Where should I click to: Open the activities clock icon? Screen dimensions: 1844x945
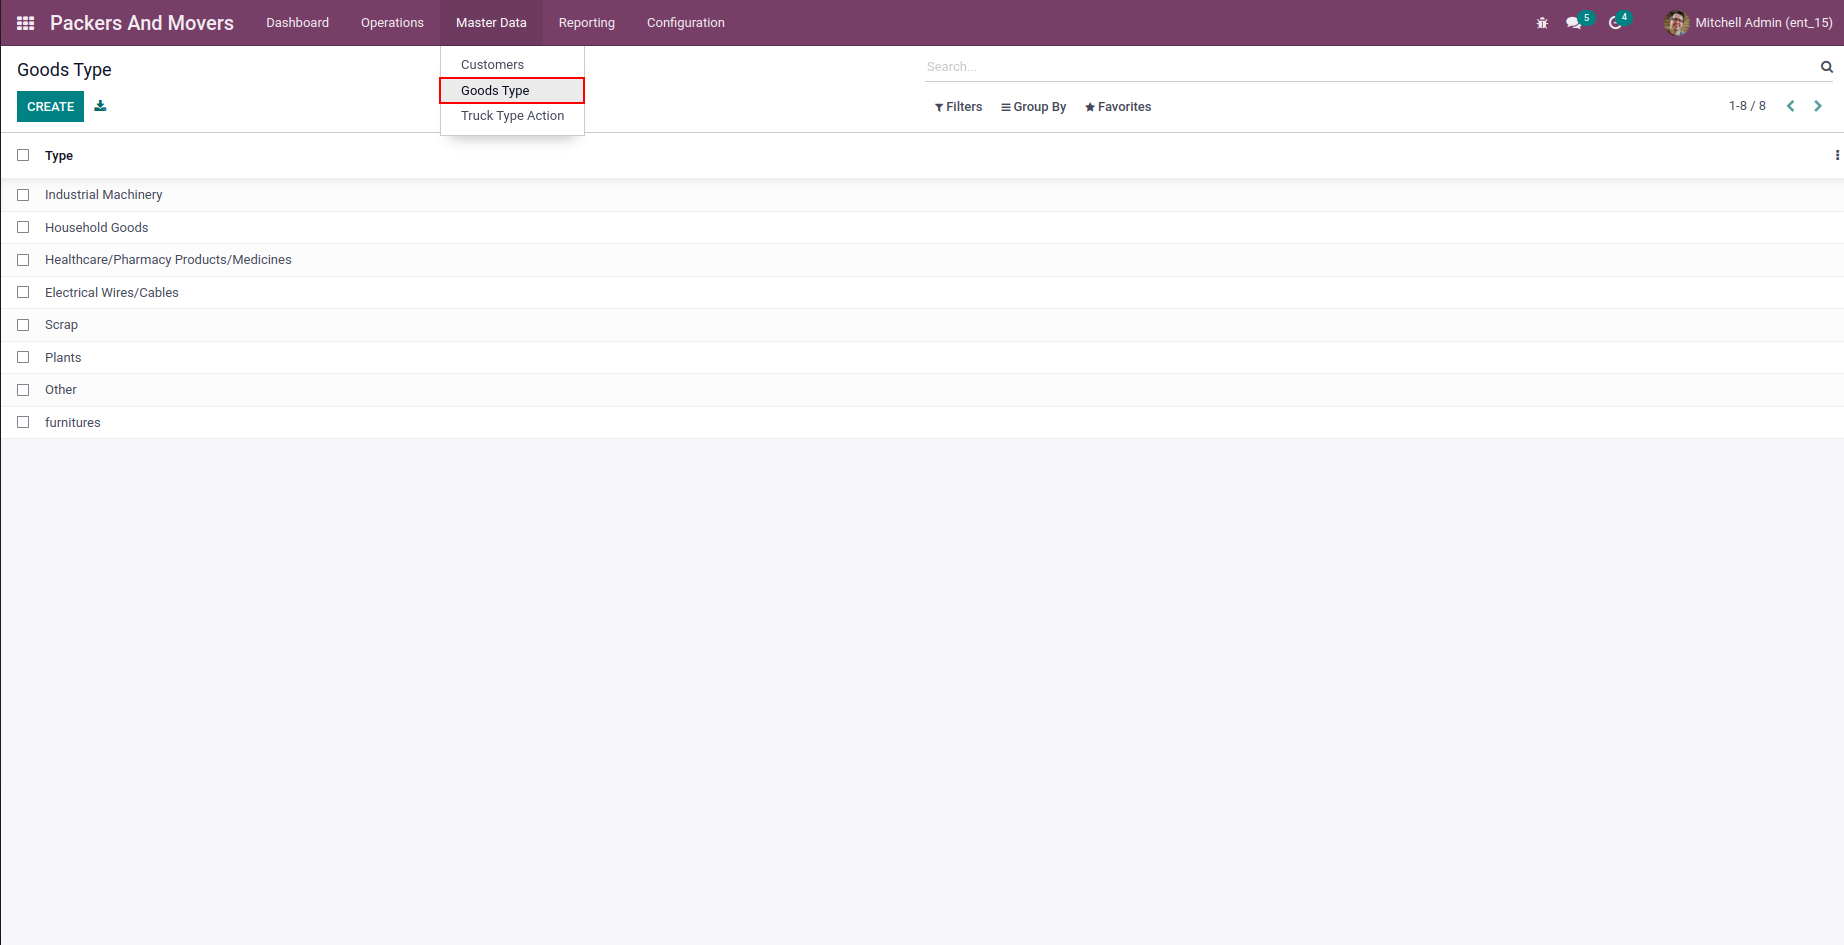coord(1615,23)
